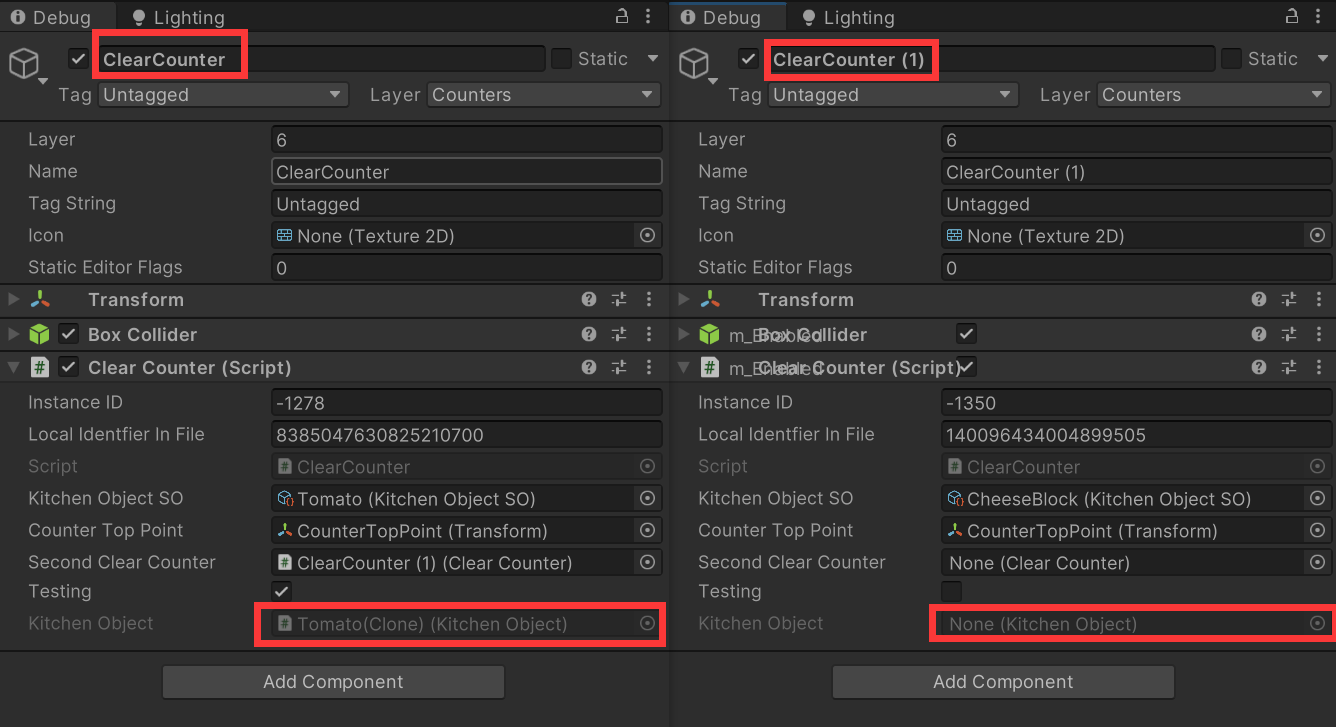Viewport: 1336px width, 727px height.
Task: Click the cube icon beside ClearCounter name field
Action: (x=24, y=62)
